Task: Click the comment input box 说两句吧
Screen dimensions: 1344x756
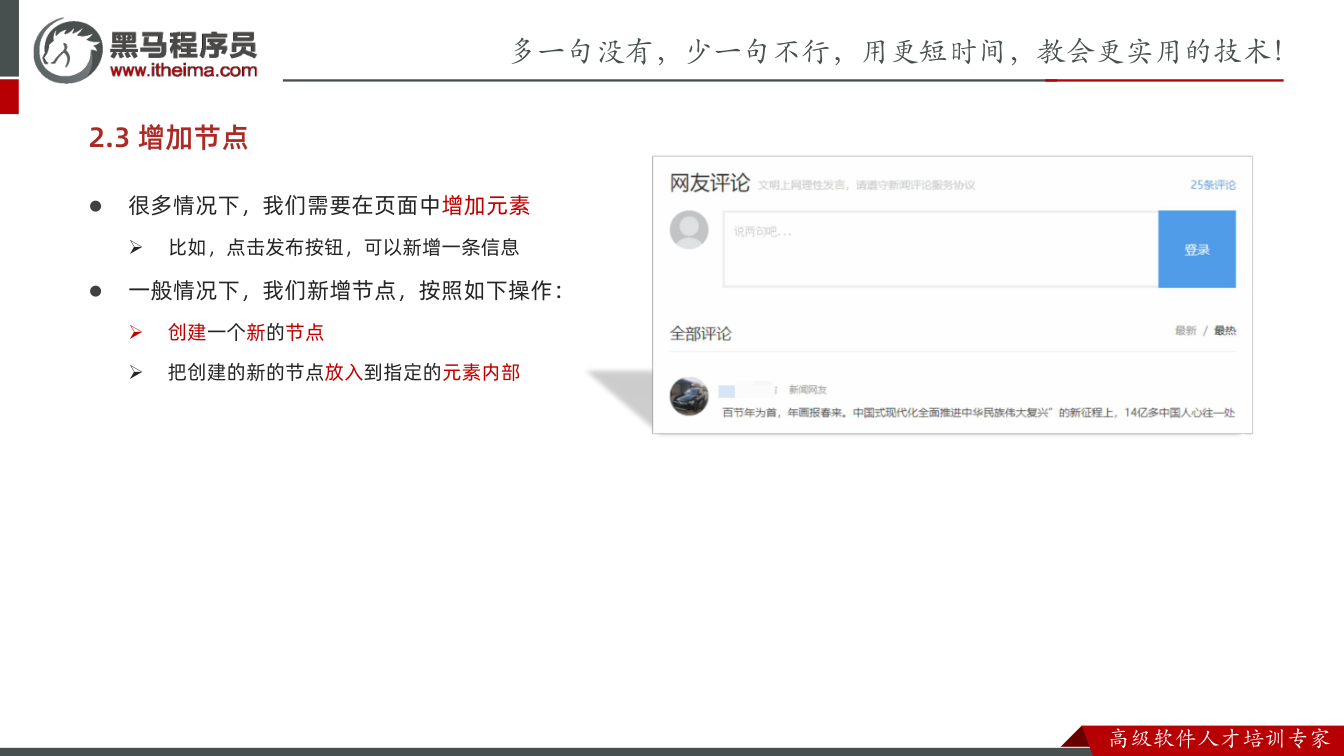Action: tap(940, 249)
